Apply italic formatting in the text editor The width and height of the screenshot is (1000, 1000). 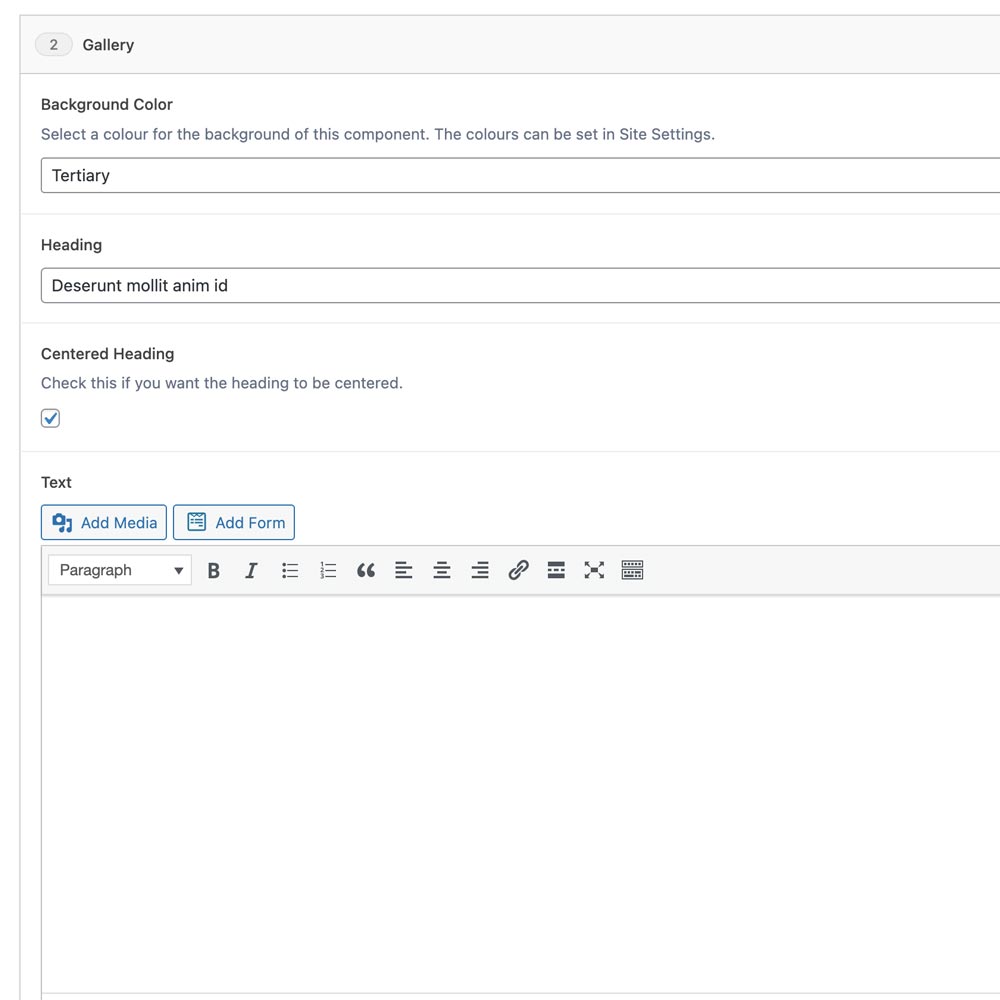pyautogui.click(x=251, y=570)
